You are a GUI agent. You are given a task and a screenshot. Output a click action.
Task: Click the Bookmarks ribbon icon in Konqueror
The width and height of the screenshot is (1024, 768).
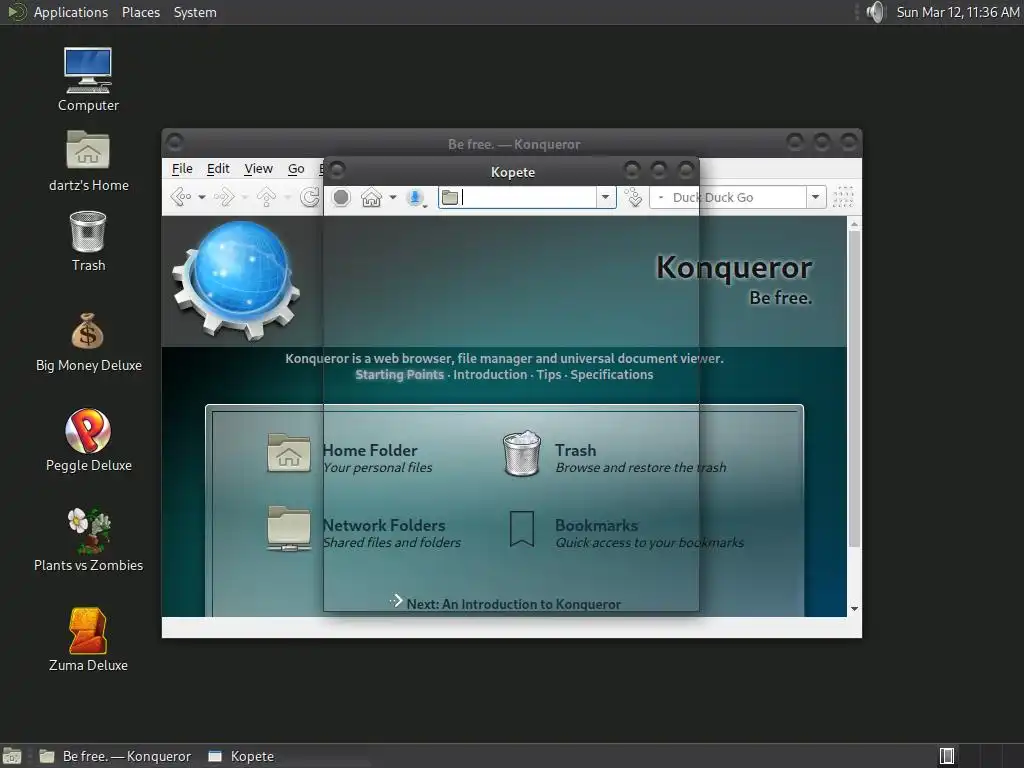(x=522, y=528)
